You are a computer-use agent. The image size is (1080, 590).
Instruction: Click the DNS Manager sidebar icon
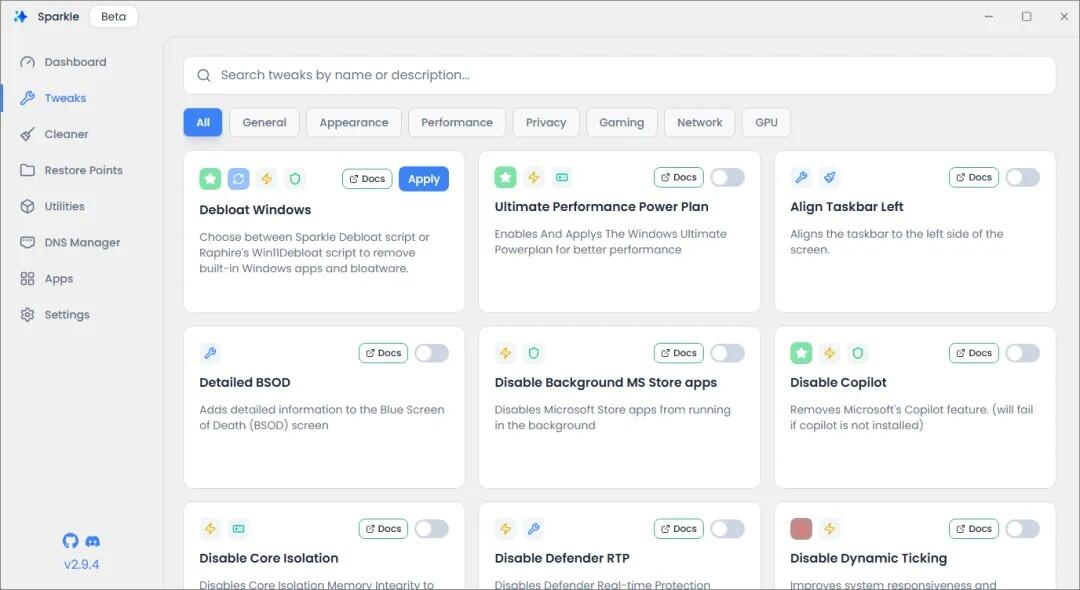(28, 242)
